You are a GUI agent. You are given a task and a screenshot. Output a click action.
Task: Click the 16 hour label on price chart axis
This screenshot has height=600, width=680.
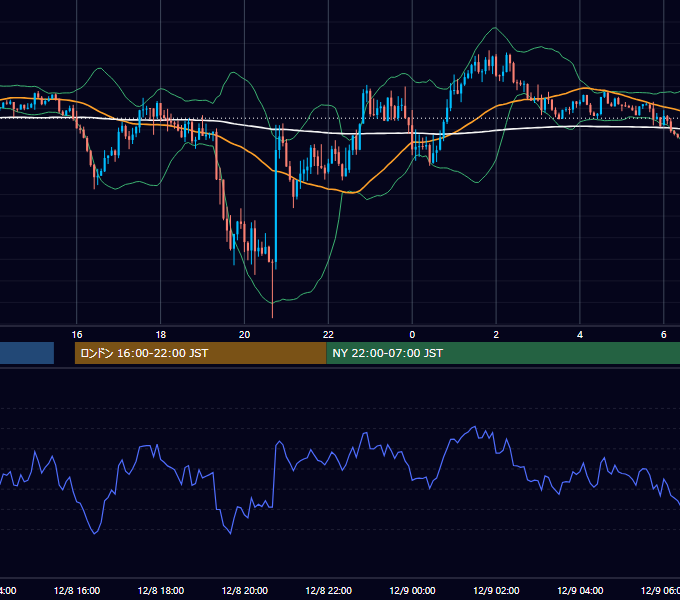coord(77,335)
